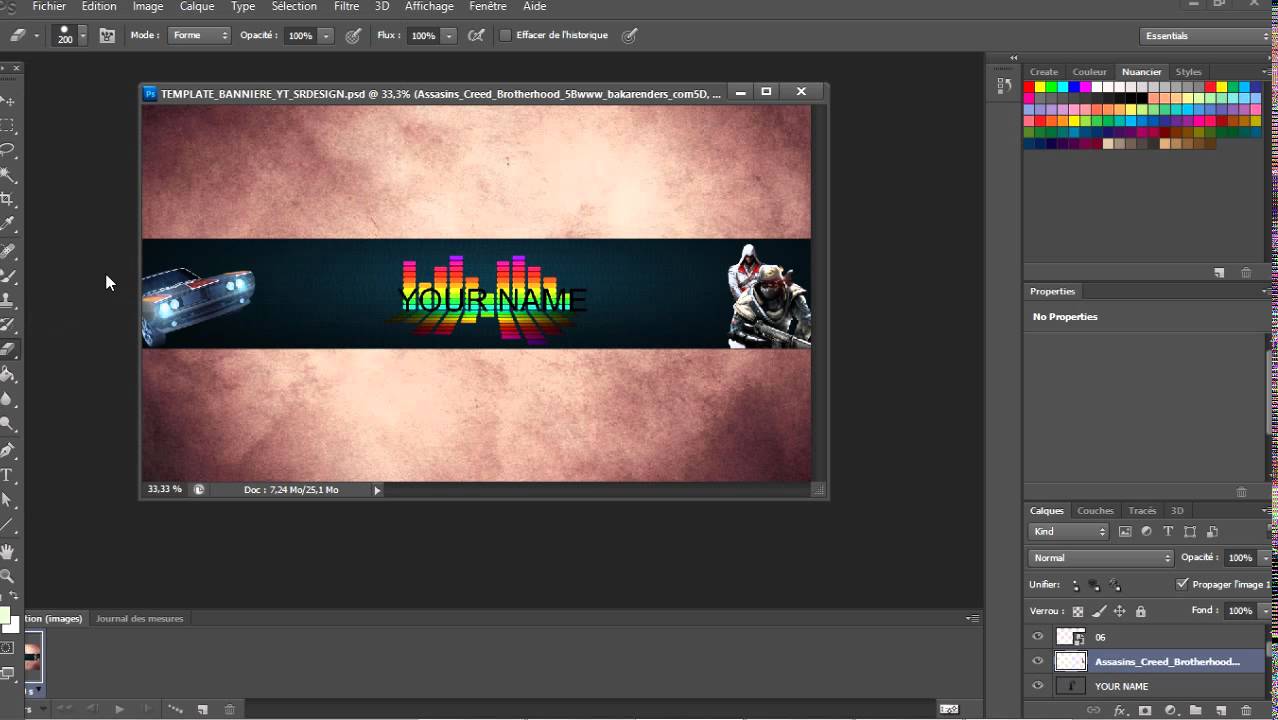Open the Fond fill dropdown

pos(1264,611)
